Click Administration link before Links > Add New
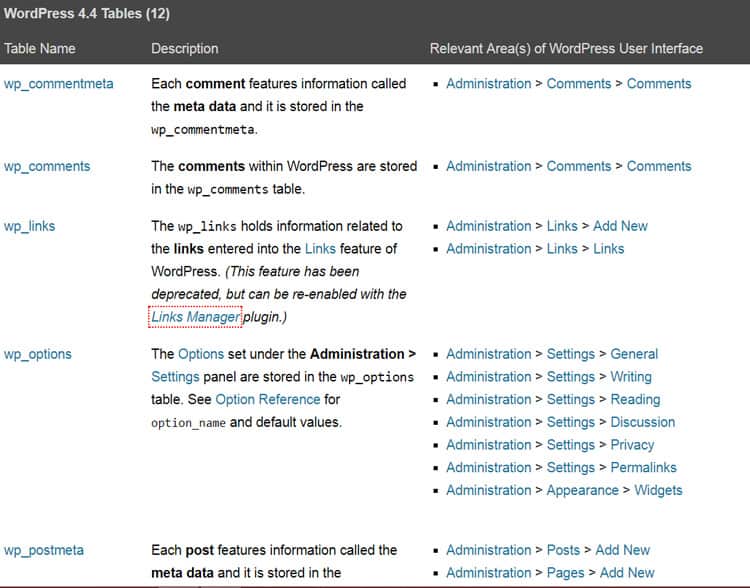 [489, 226]
